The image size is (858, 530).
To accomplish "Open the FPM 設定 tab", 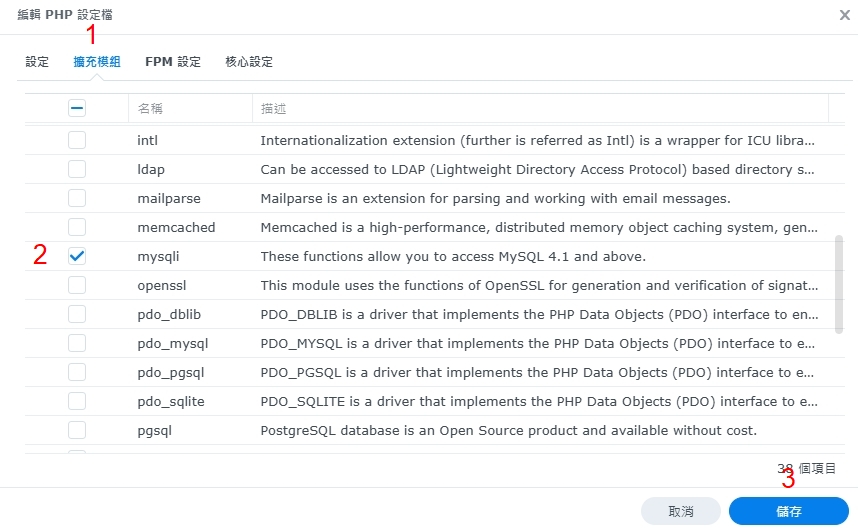I will 173,62.
